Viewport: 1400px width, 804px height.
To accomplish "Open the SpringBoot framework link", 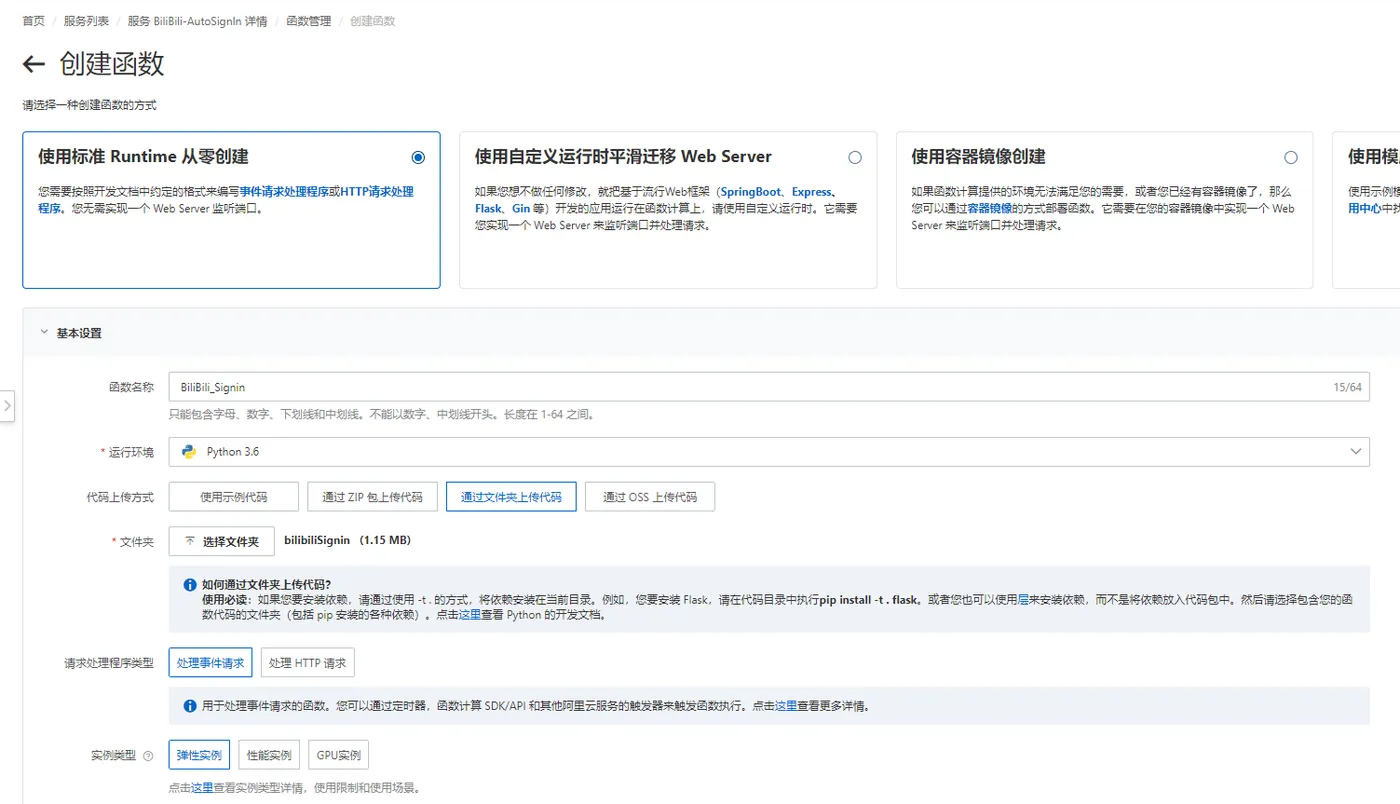I will click(x=753, y=191).
